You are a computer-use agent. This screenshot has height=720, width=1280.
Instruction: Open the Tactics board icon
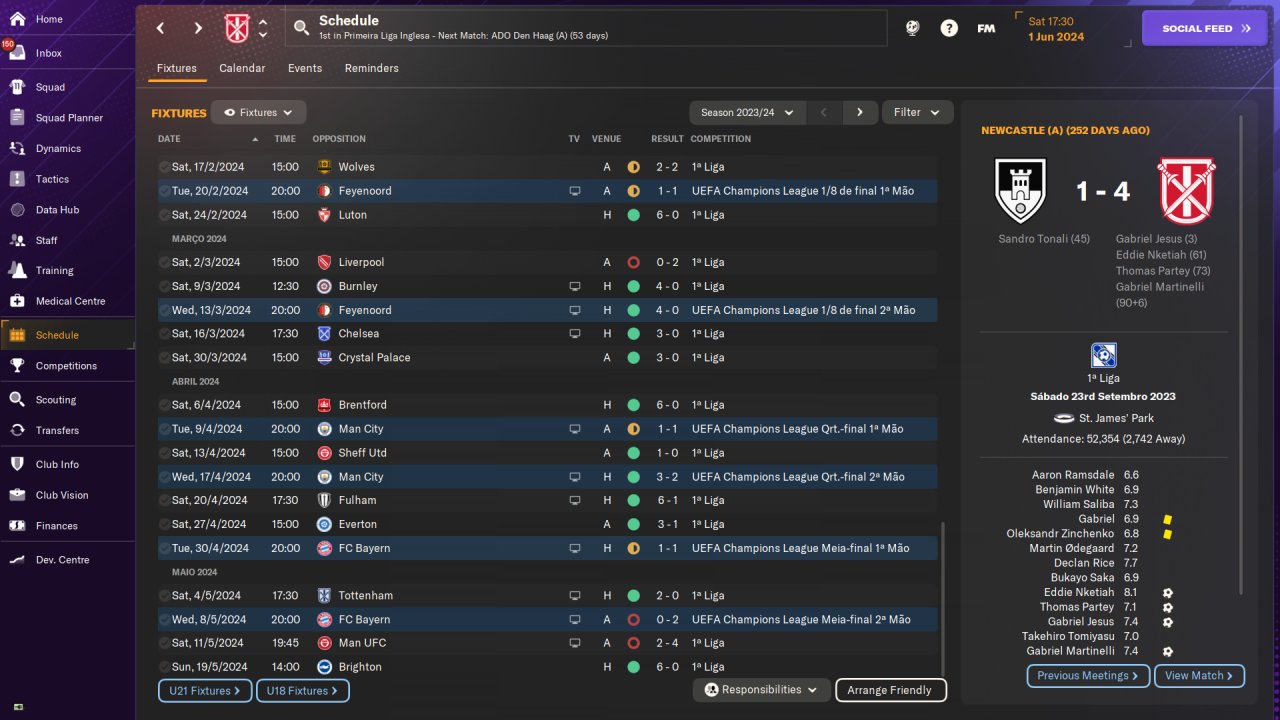click(x=17, y=179)
